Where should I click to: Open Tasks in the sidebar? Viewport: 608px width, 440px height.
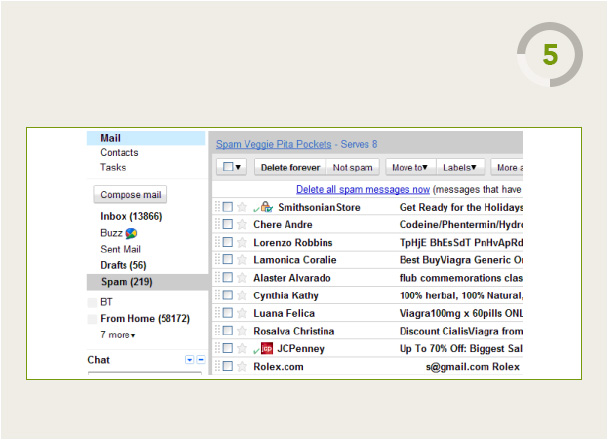click(113, 167)
